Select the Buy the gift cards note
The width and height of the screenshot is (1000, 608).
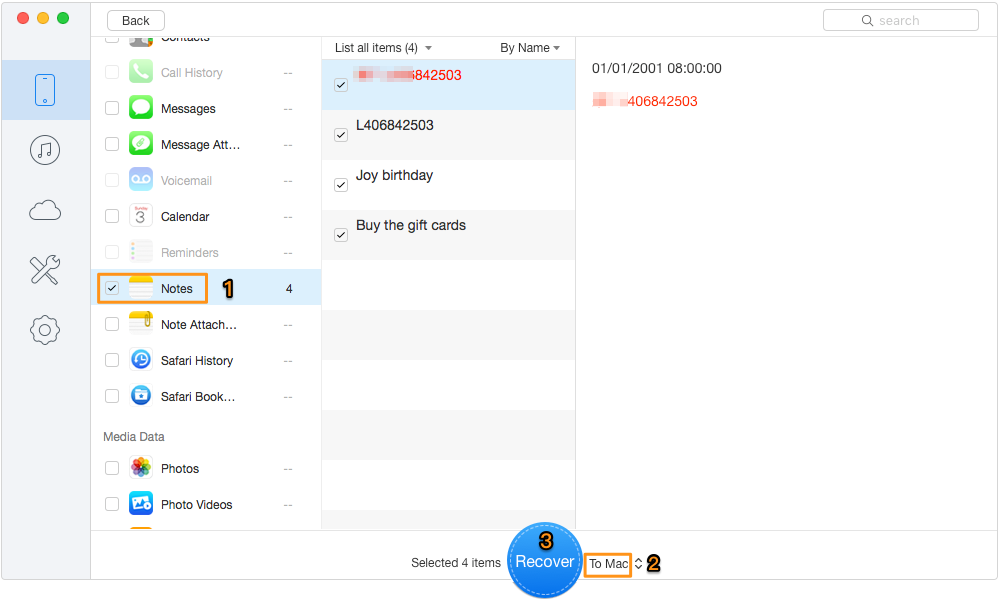448,235
